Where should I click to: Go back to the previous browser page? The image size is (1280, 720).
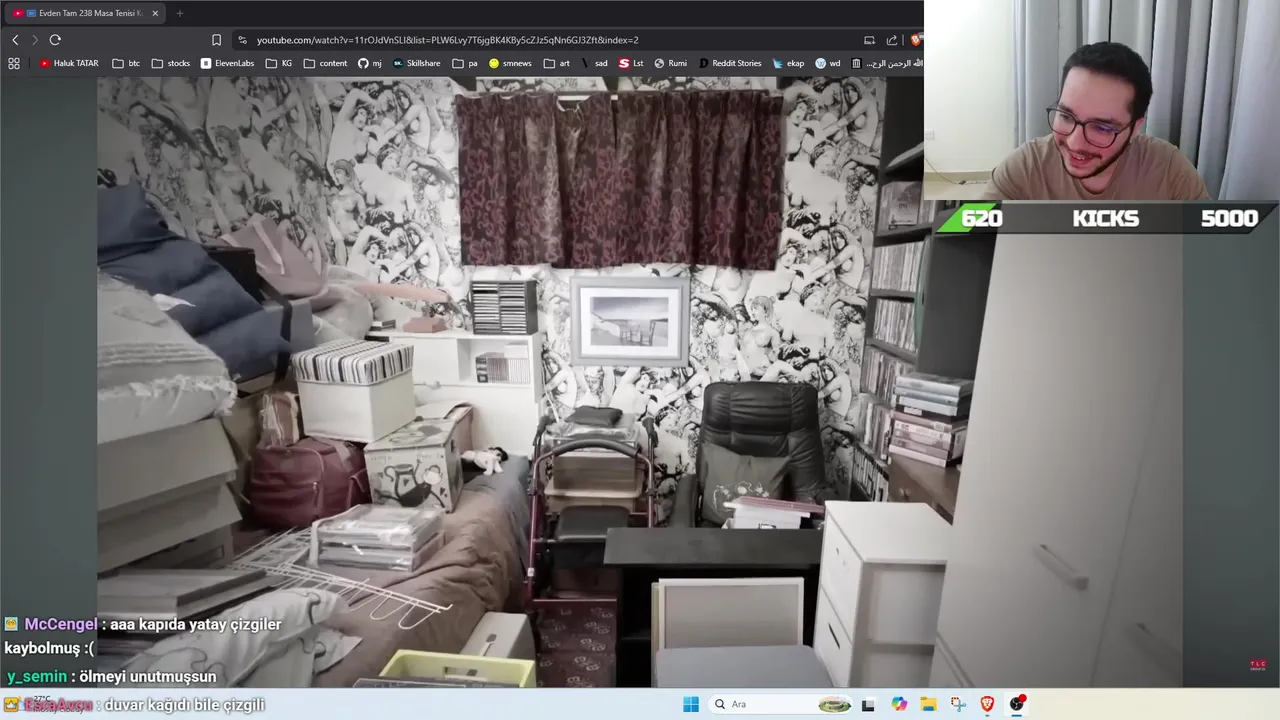(15, 40)
